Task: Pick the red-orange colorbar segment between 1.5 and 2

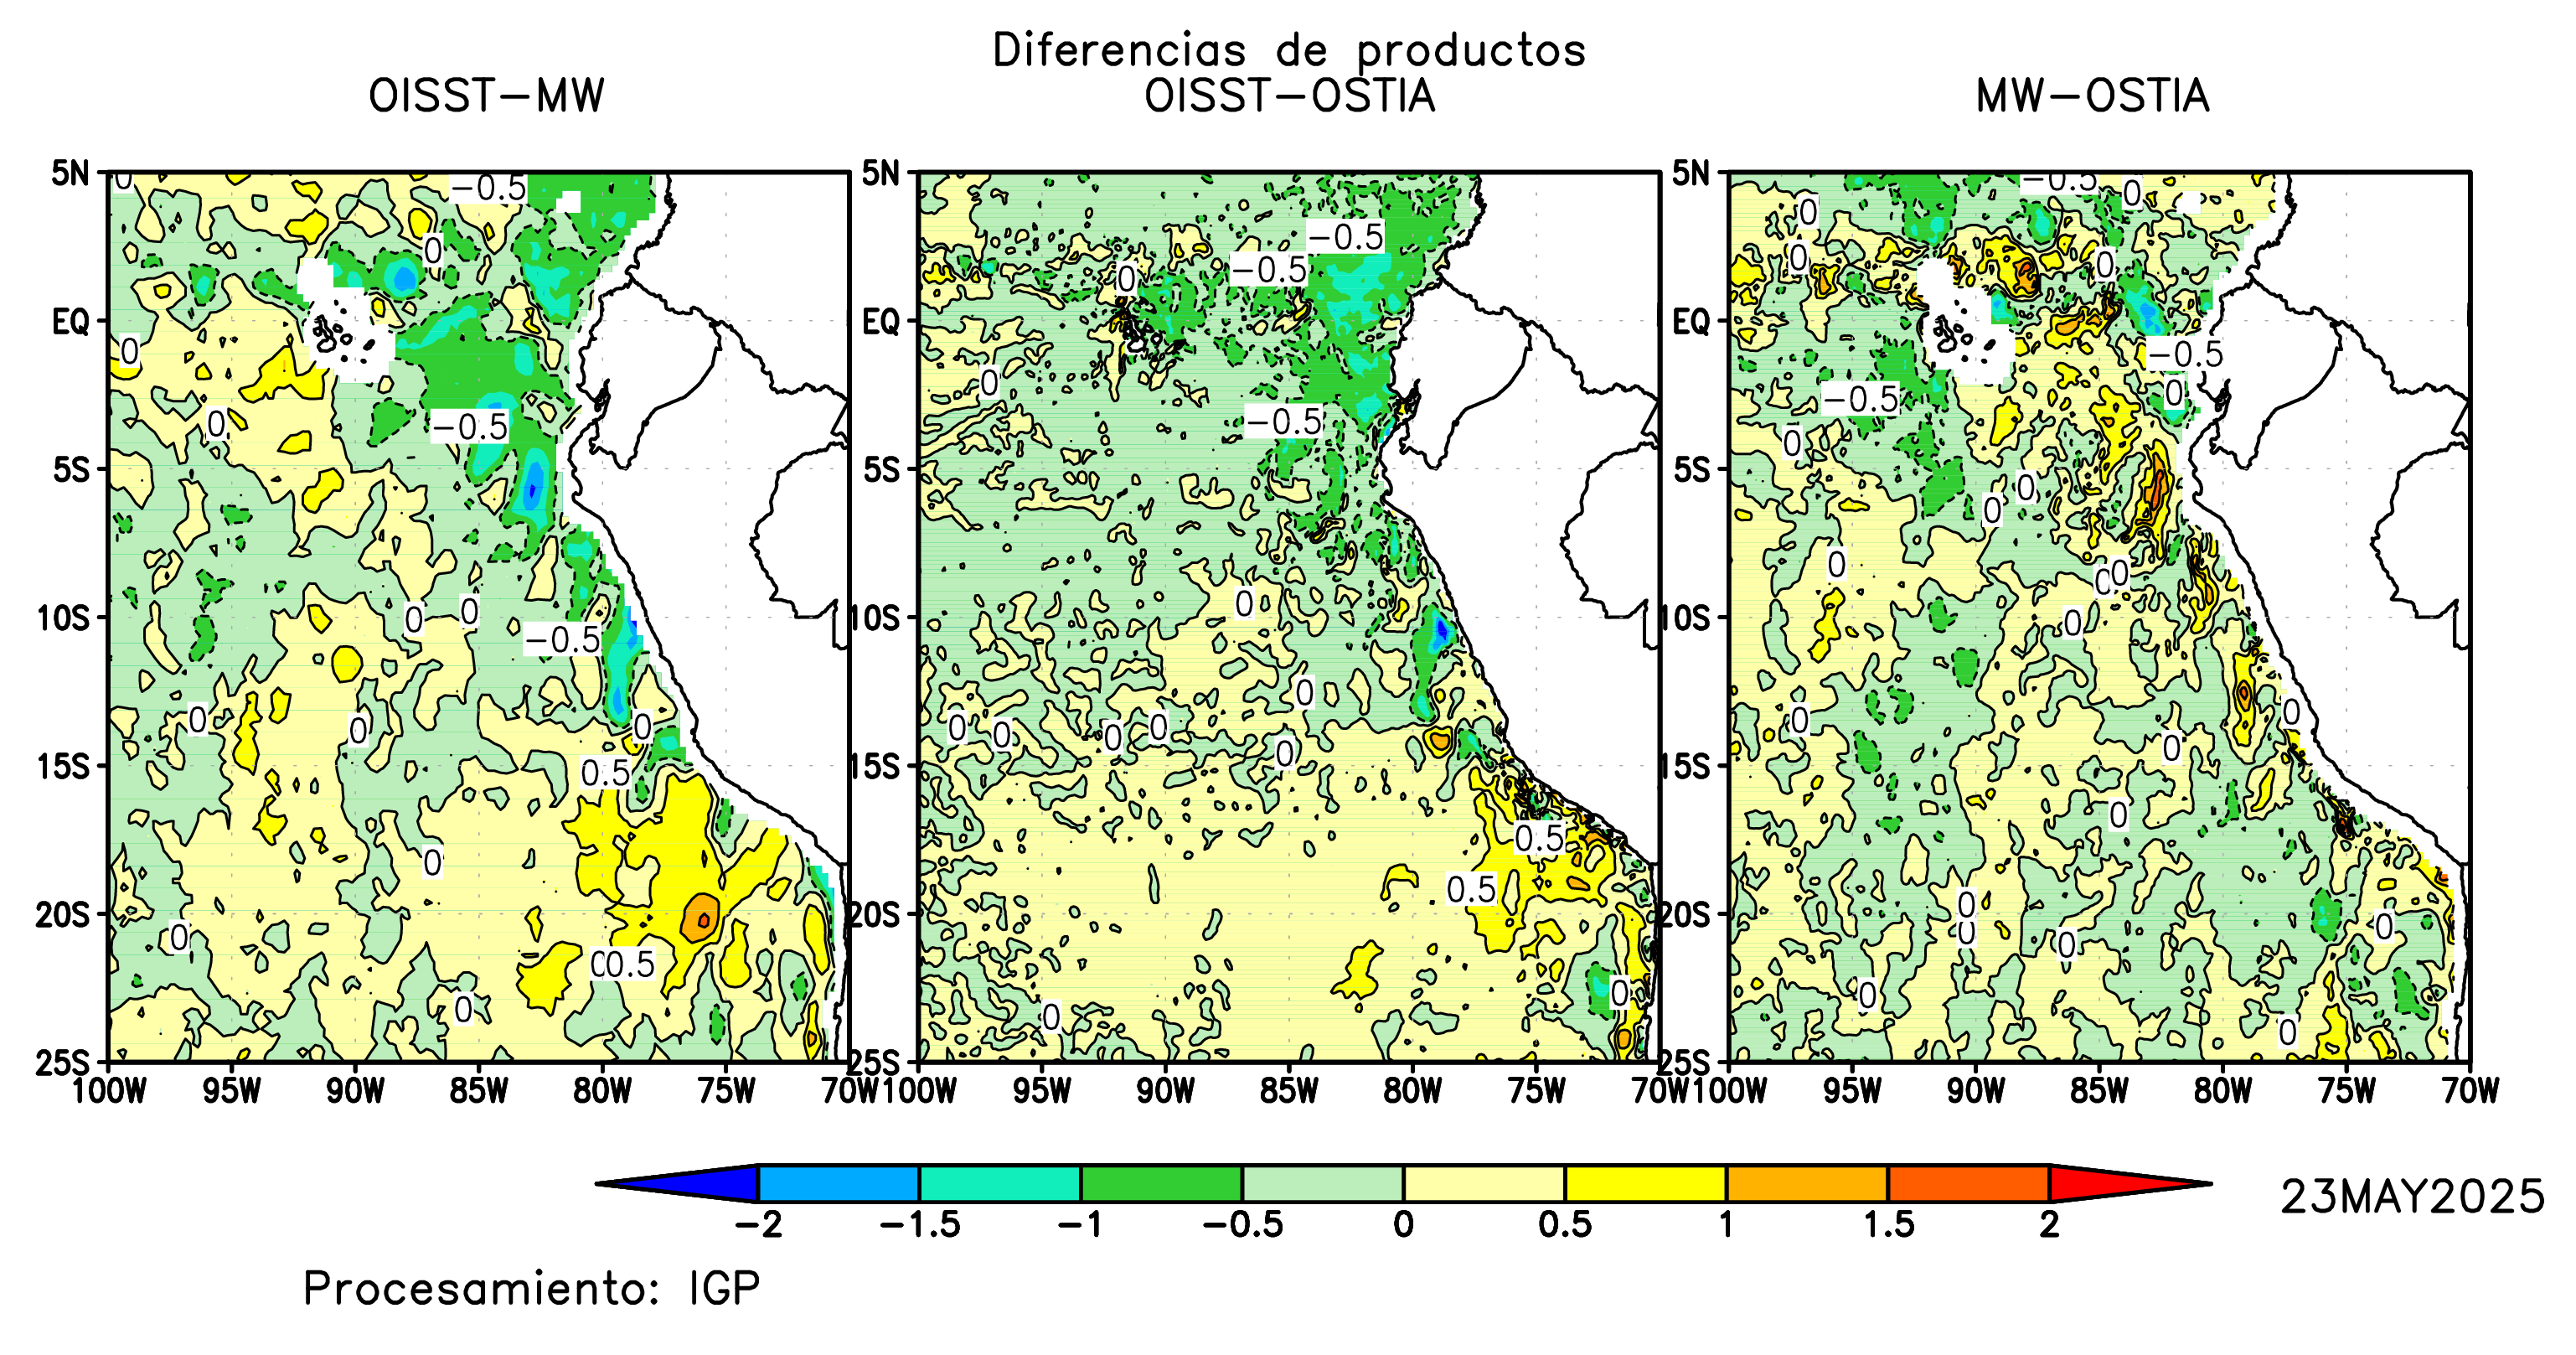Action: pyautogui.click(x=1969, y=1184)
